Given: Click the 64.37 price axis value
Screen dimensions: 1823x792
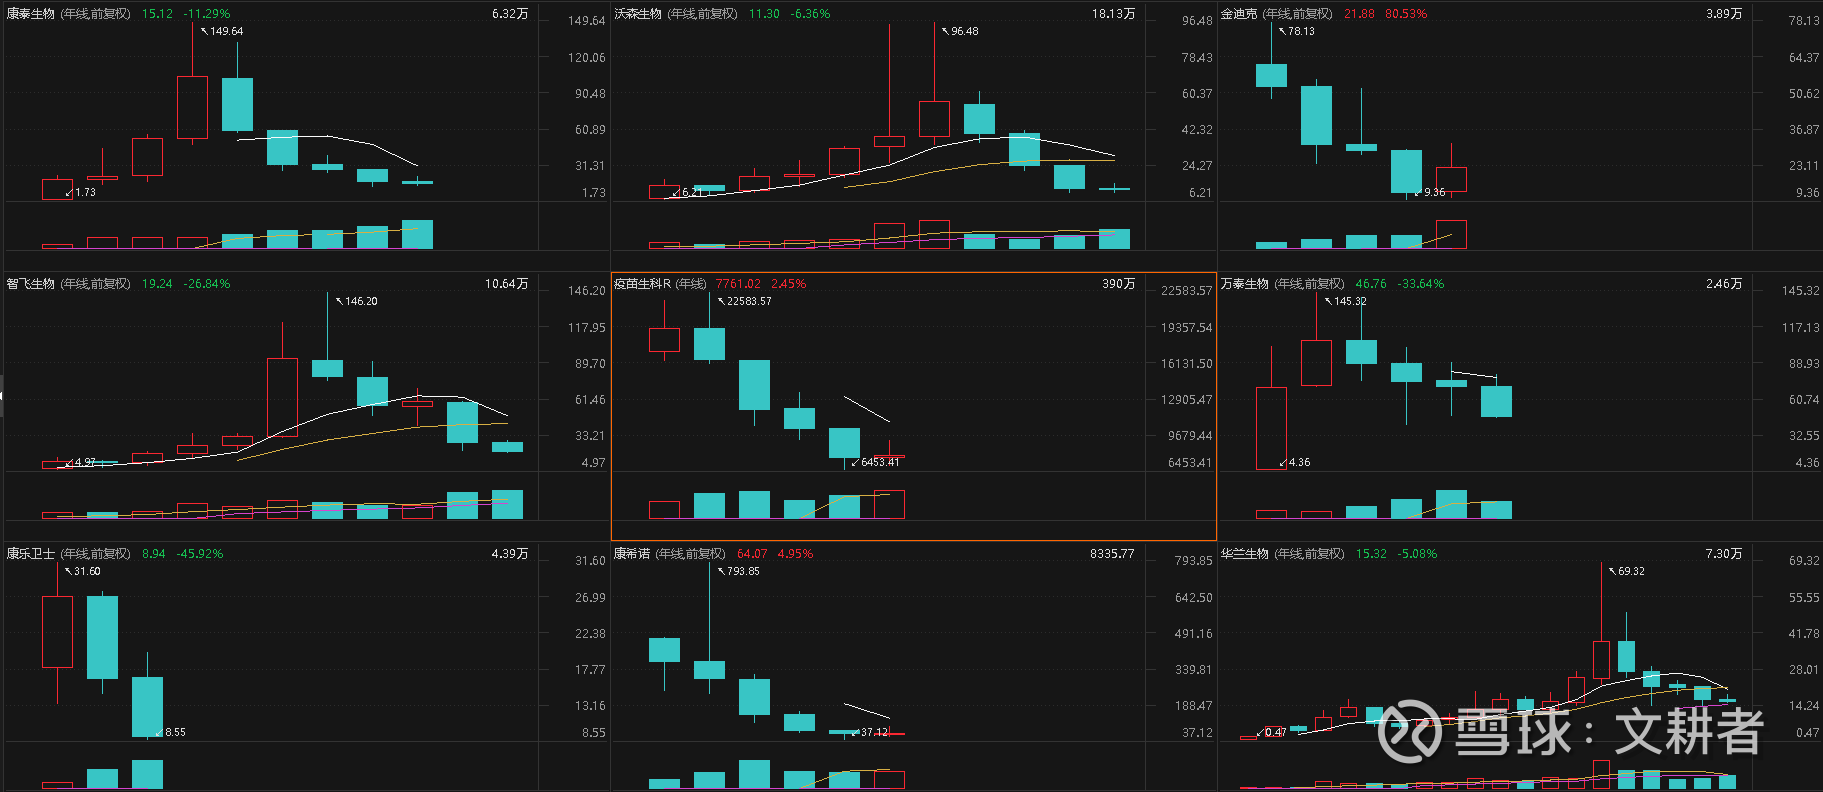Looking at the screenshot, I should pos(1804,58).
